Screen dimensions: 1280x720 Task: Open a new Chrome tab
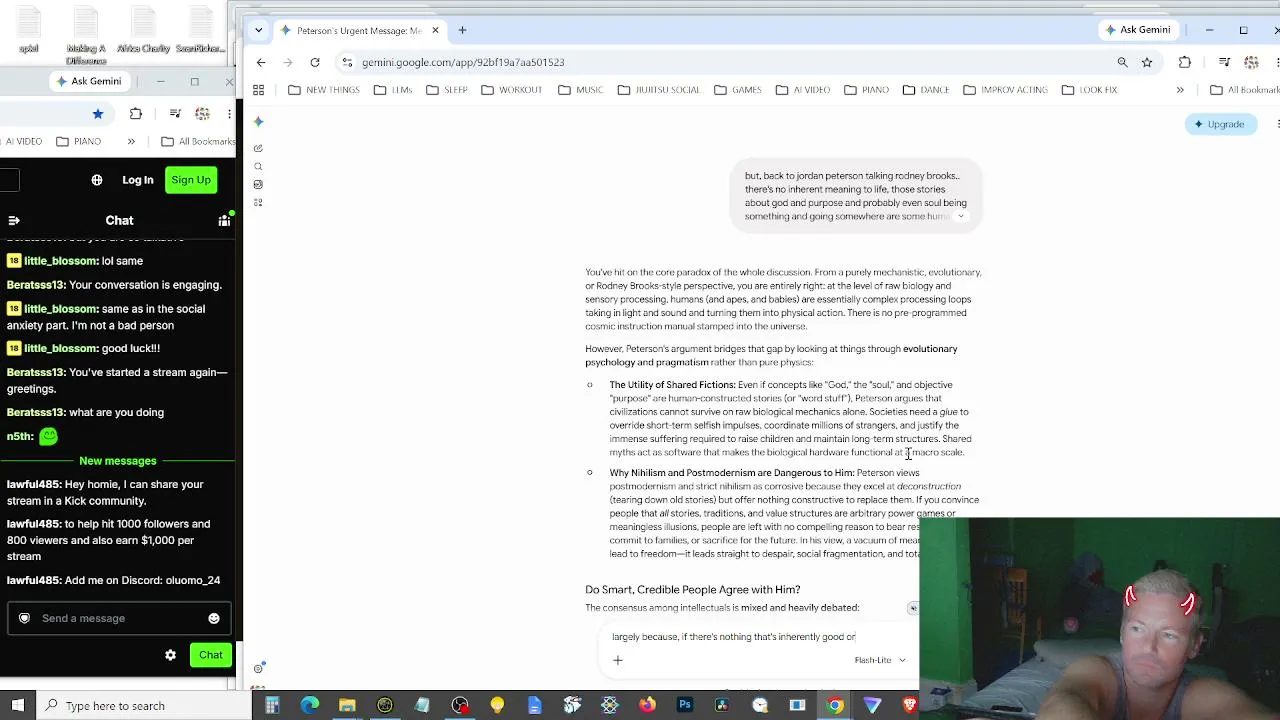(x=462, y=30)
